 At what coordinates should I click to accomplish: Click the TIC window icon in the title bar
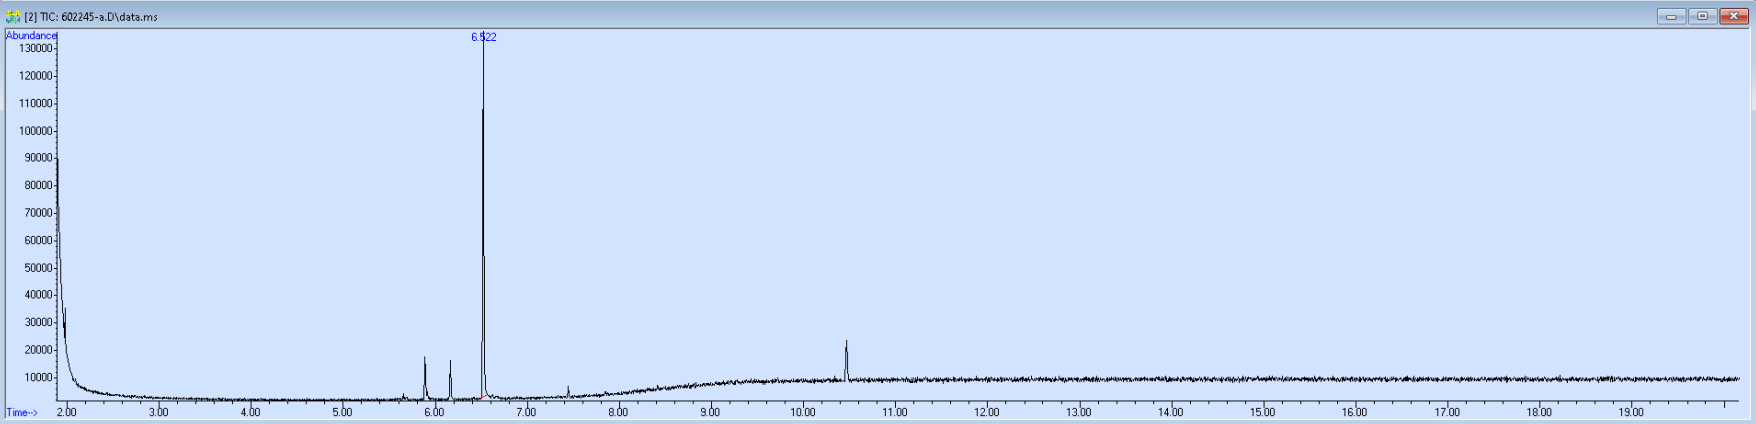point(13,17)
